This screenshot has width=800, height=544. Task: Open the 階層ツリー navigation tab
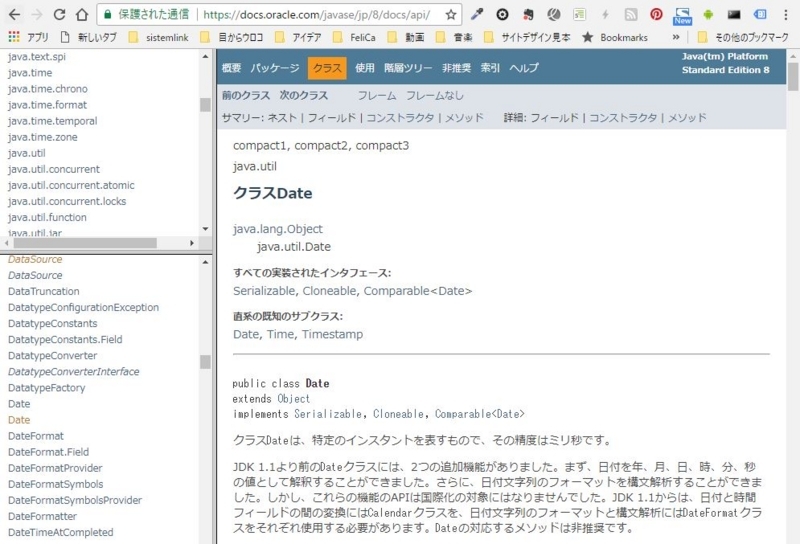click(x=408, y=68)
